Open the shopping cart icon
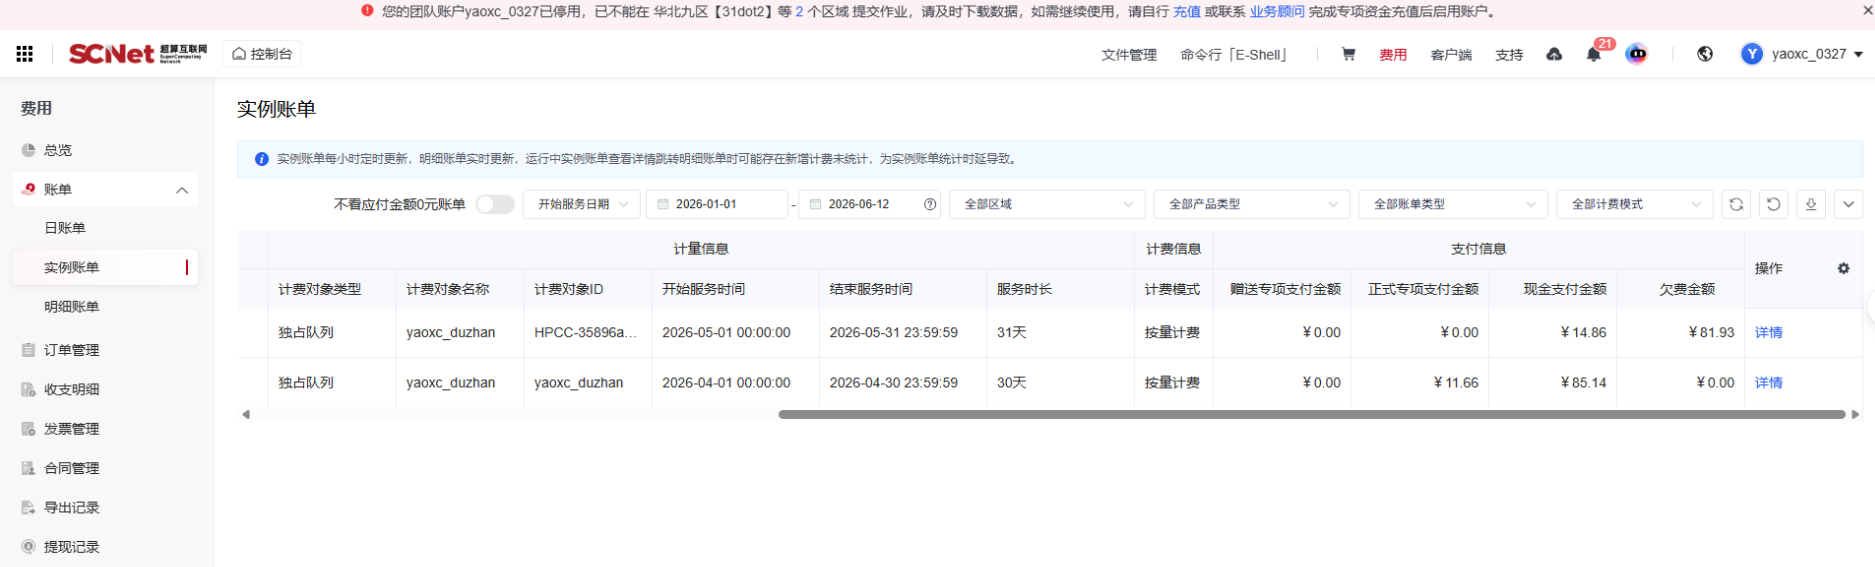The image size is (1875, 567). pyautogui.click(x=1348, y=54)
